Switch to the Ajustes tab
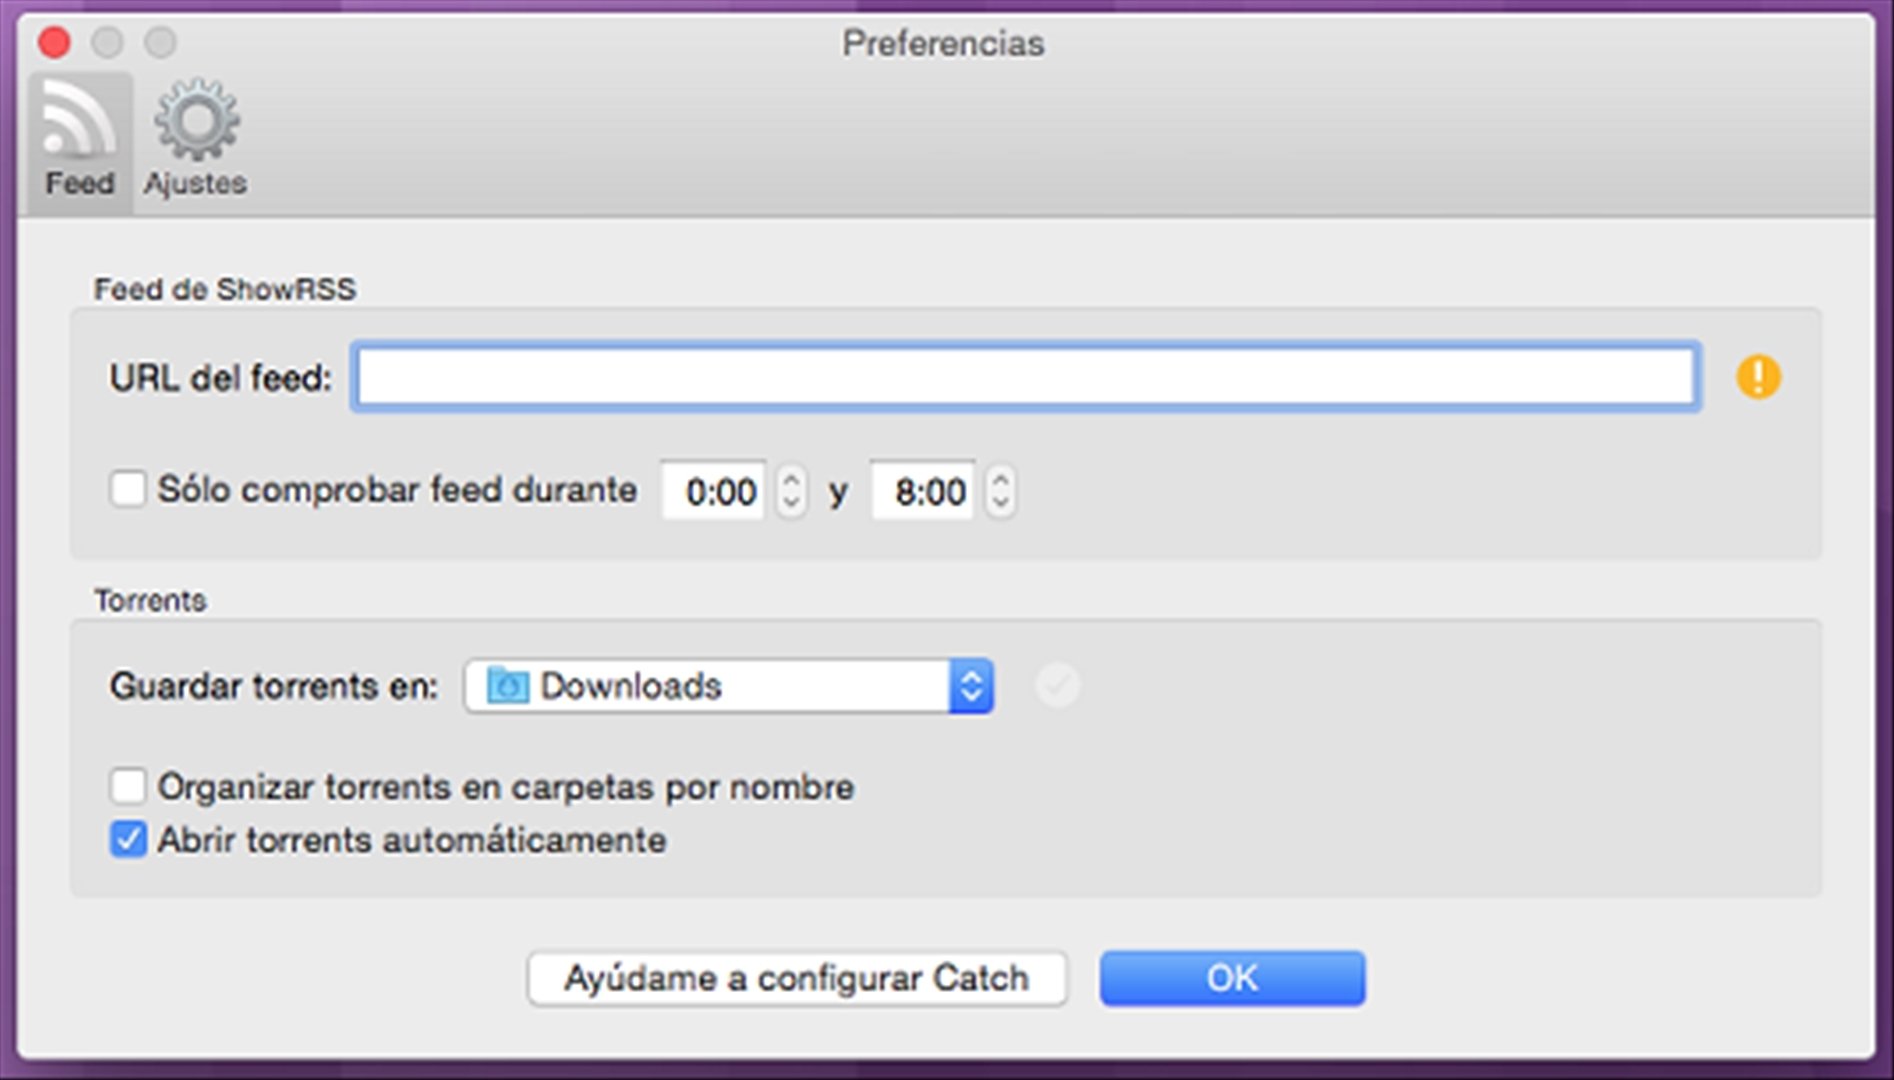 196,140
